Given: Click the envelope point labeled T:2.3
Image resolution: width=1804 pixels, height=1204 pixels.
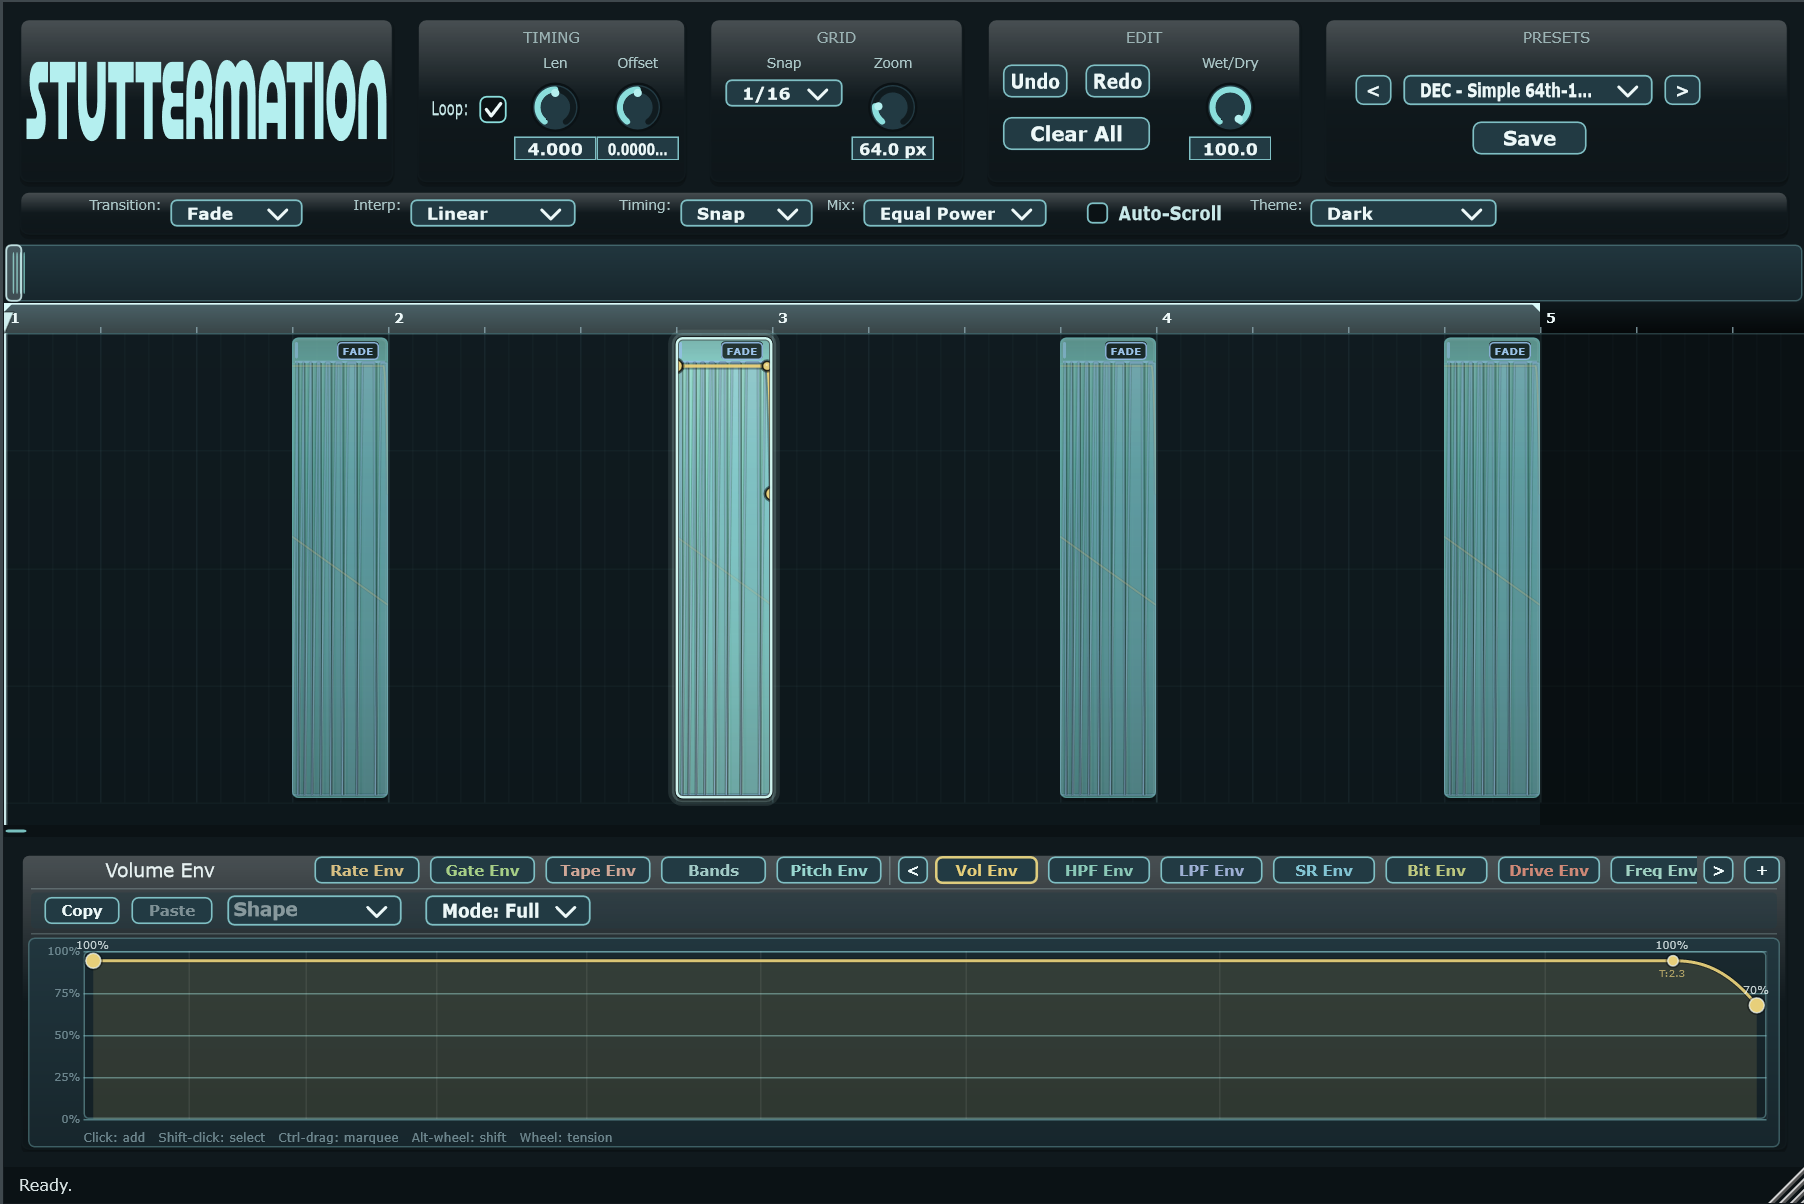Looking at the screenshot, I should 1672,961.
